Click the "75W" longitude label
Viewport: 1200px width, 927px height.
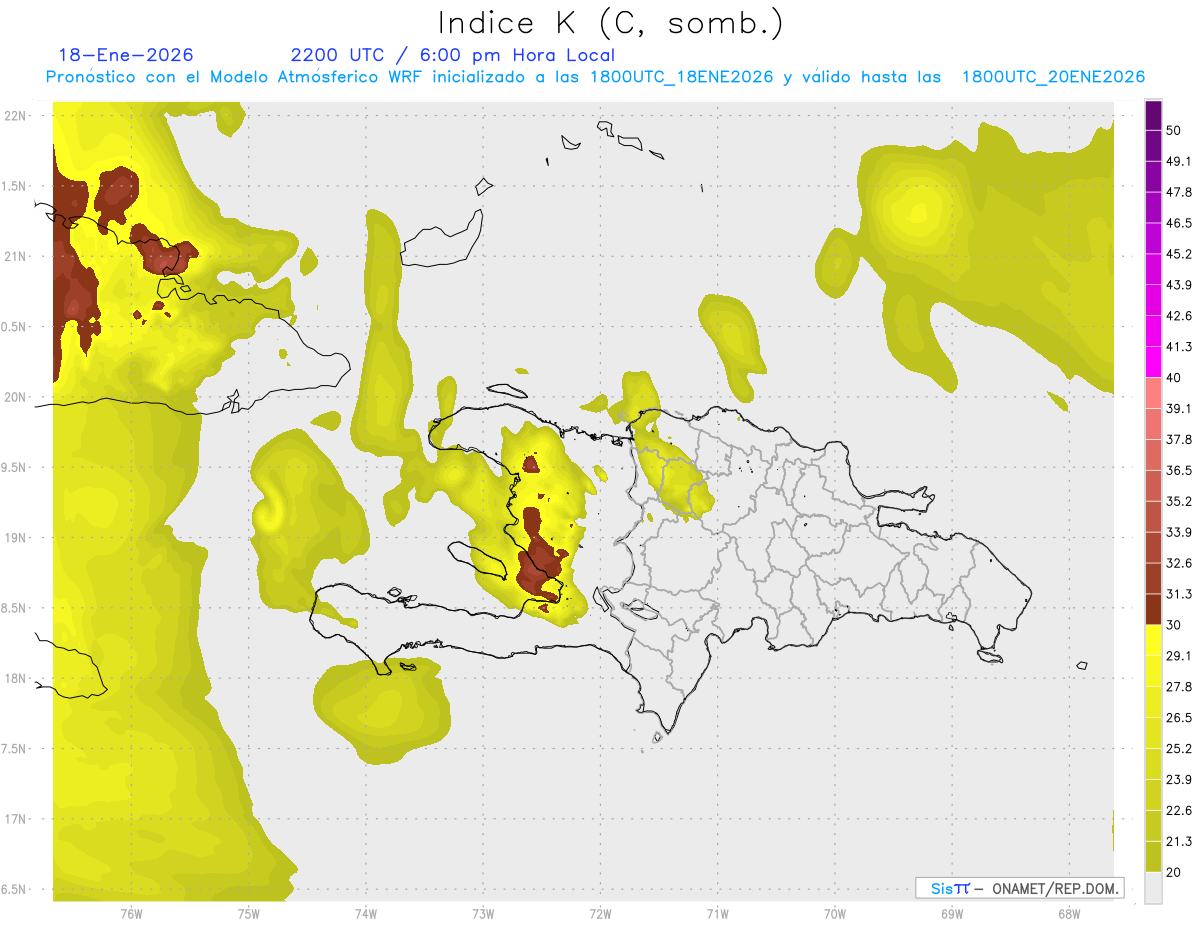pos(248,914)
